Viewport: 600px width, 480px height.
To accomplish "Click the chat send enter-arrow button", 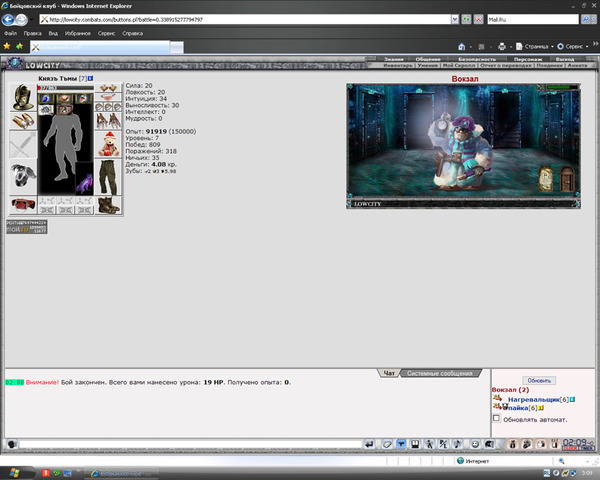I will coord(369,444).
